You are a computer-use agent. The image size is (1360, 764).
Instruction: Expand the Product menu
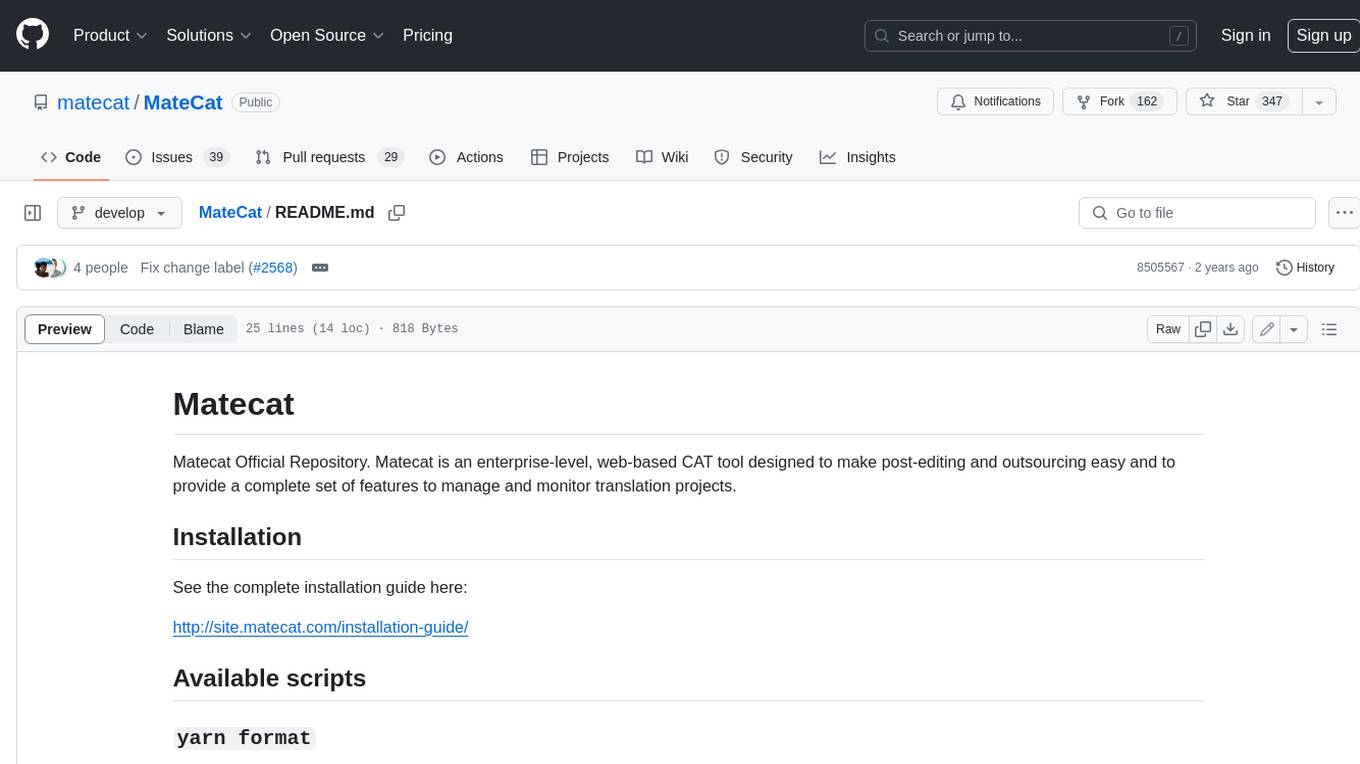point(111,35)
